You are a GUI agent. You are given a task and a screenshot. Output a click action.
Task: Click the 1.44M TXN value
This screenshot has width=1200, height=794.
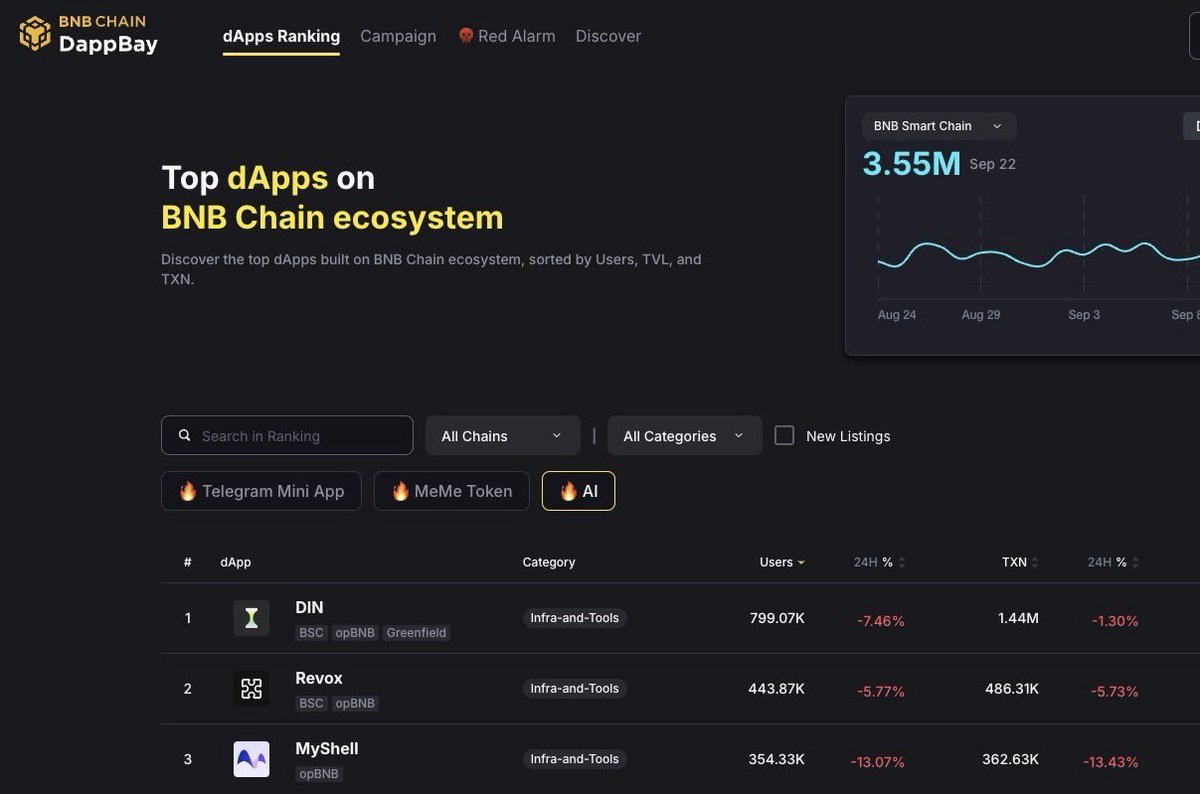1018,618
